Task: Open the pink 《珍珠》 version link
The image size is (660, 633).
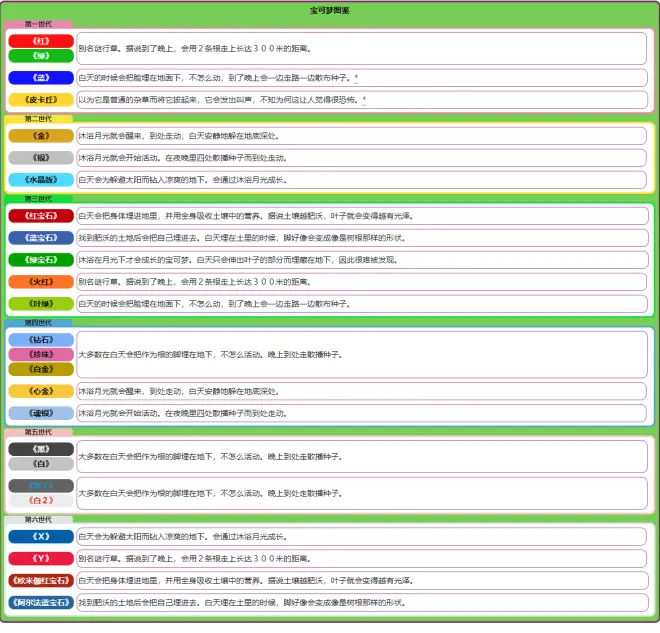Action: click(41, 354)
